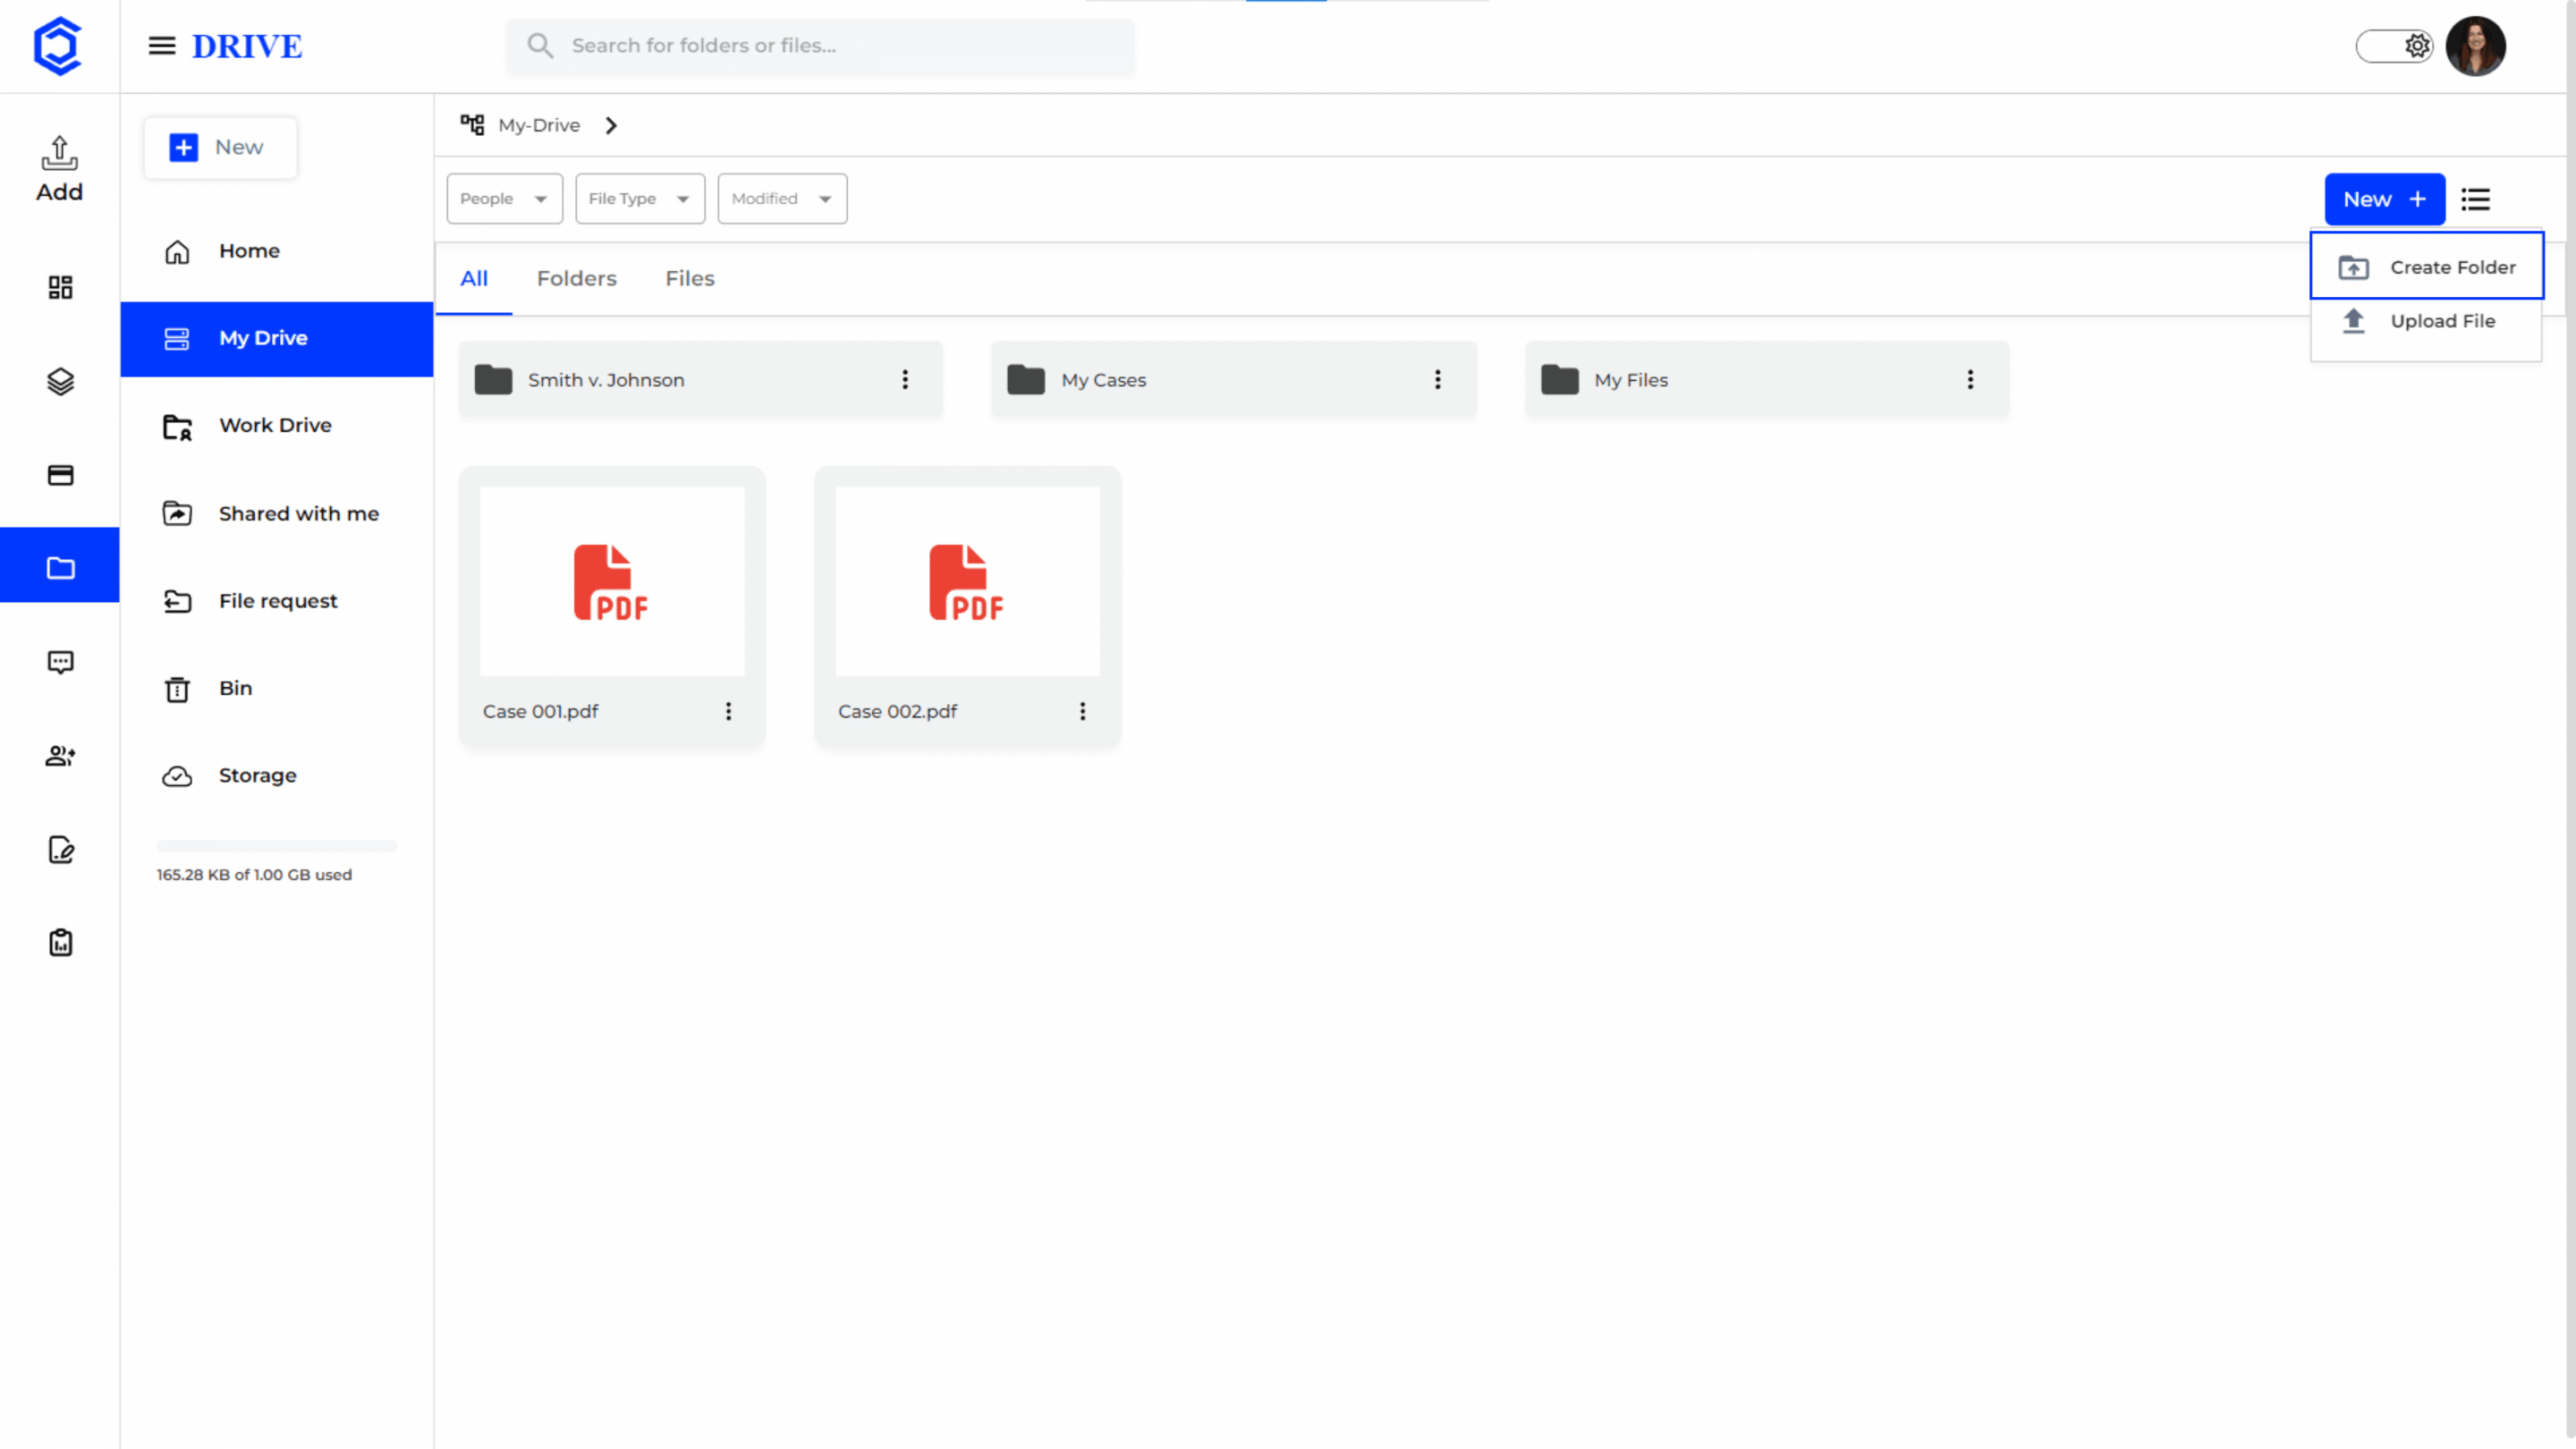
Task: Click the Case 001.pdf file name
Action: tap(540, 711)
